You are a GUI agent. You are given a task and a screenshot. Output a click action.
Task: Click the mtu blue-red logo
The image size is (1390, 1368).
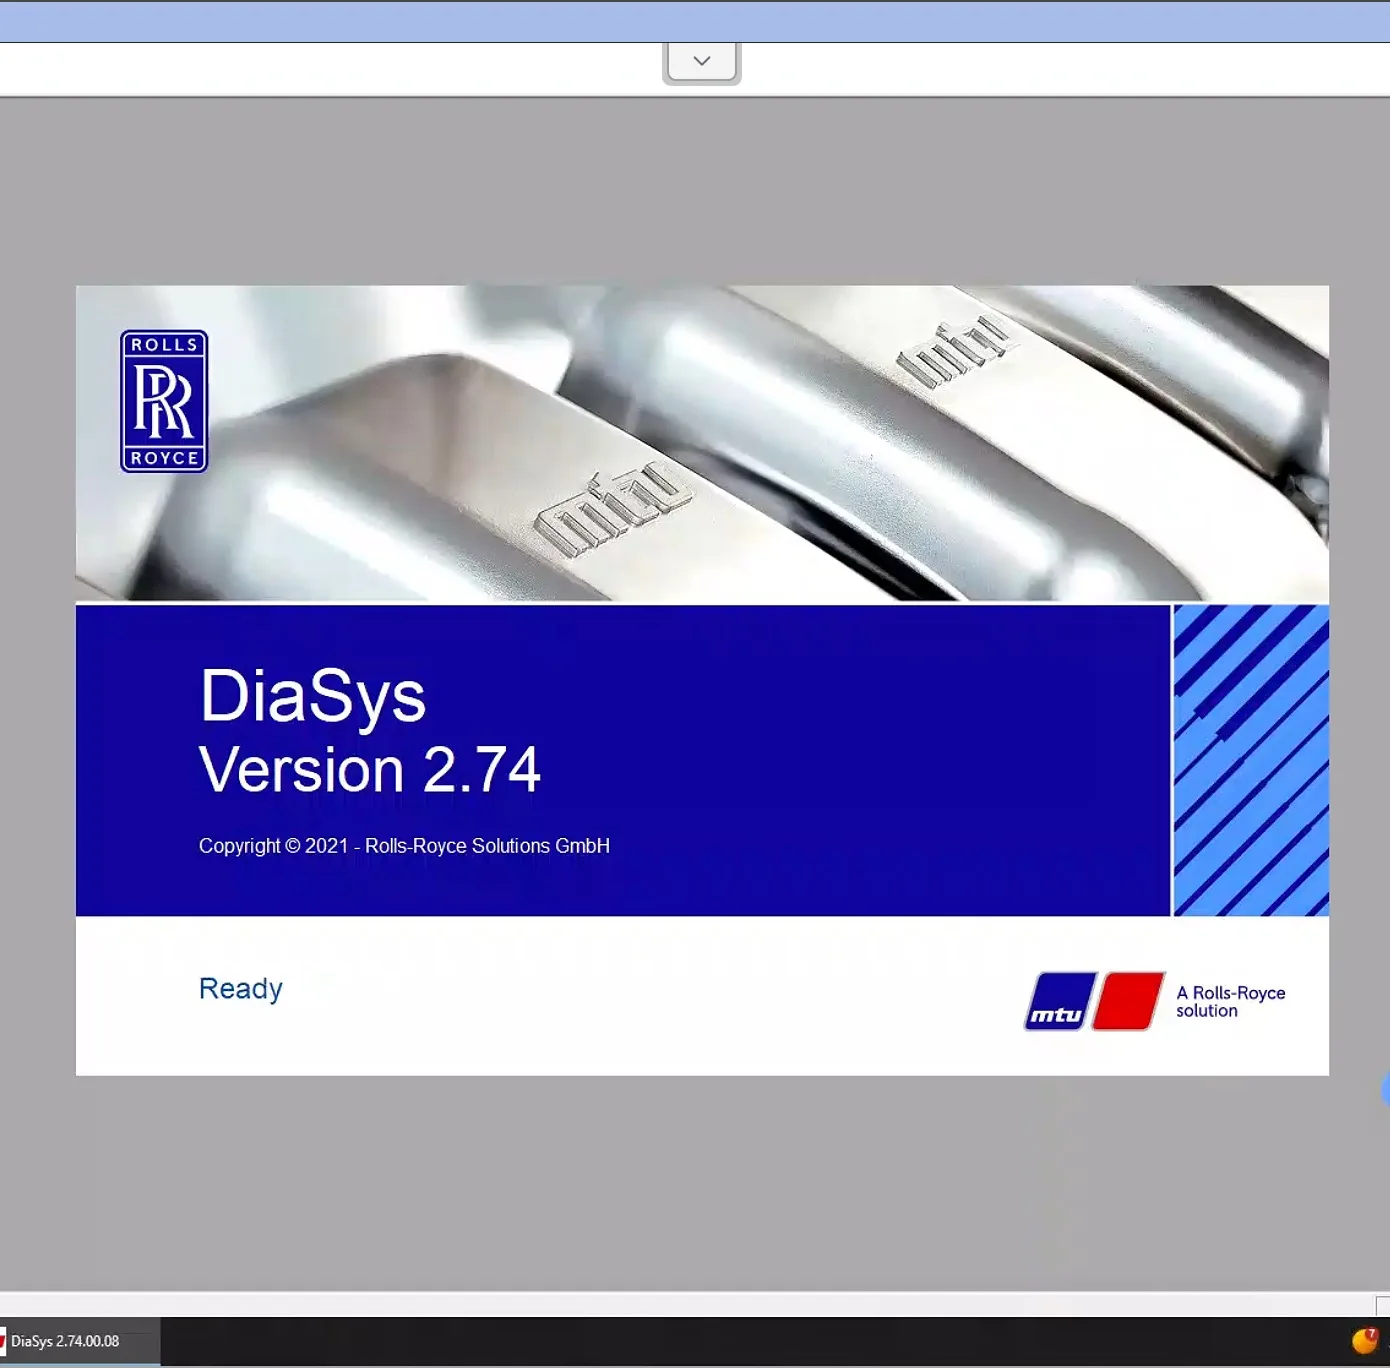pyautogui.click(x=1095, y=1001)
